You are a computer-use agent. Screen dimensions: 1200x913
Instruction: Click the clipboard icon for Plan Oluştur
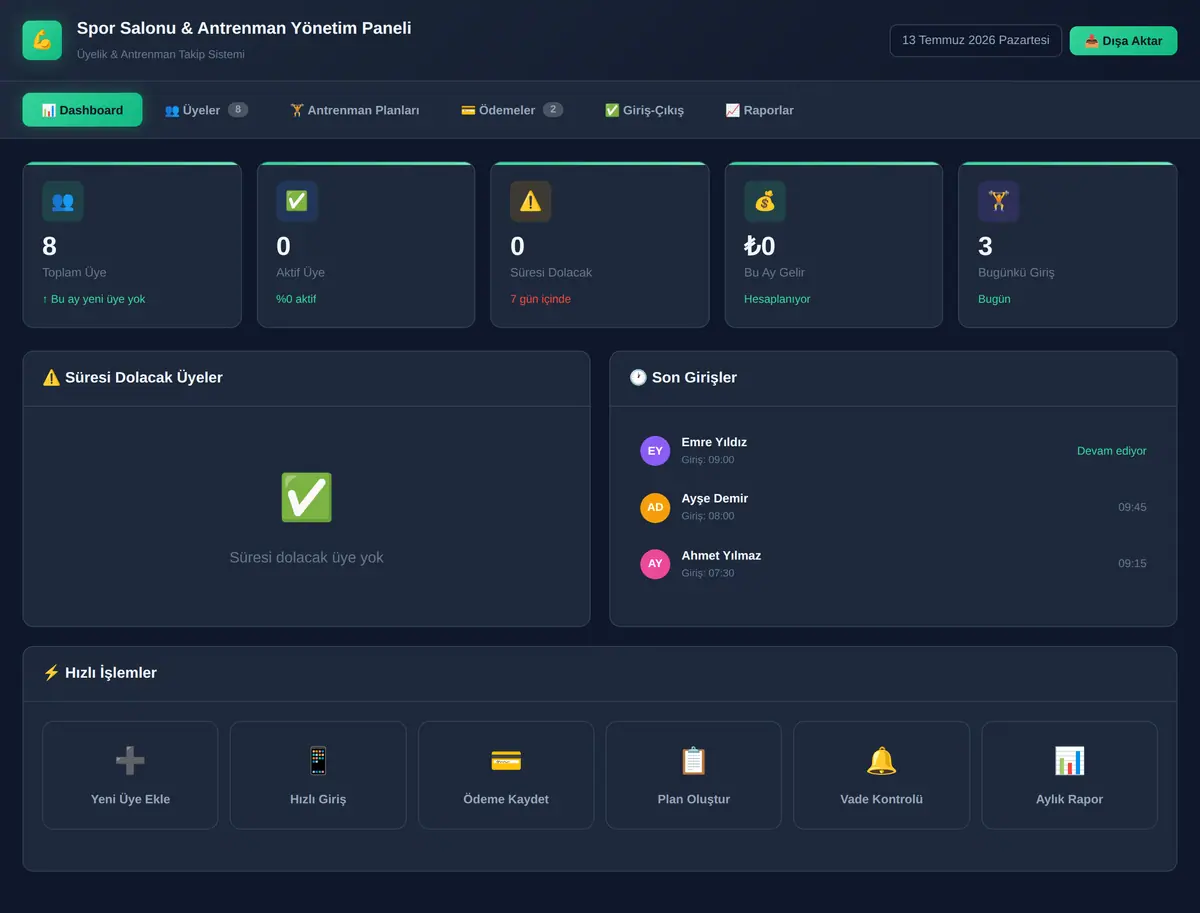pos(693,761)
